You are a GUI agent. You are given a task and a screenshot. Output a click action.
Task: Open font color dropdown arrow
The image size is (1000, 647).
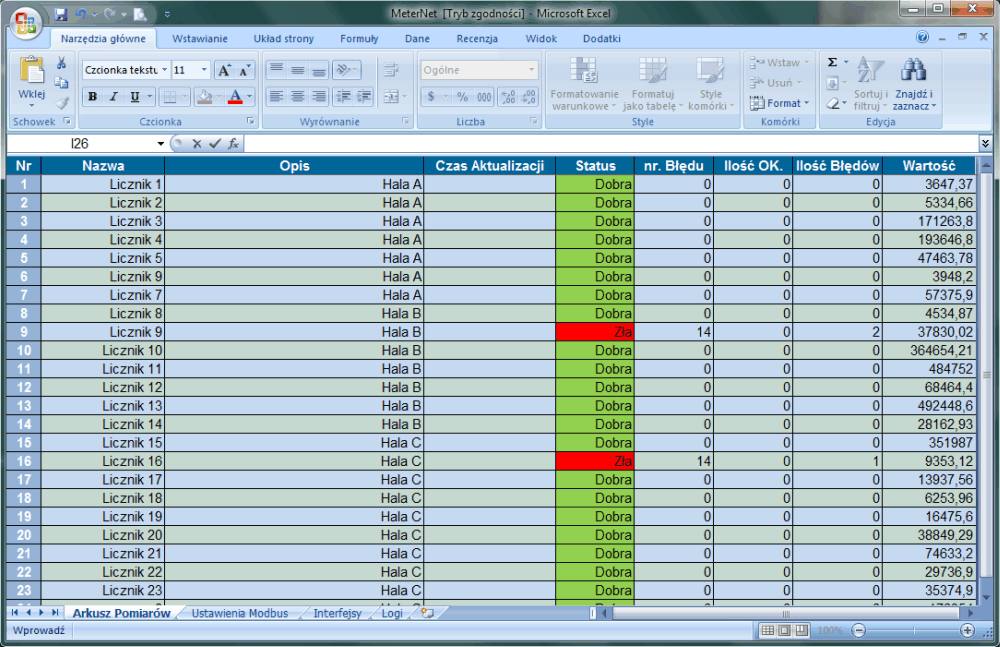coord(249,97)
